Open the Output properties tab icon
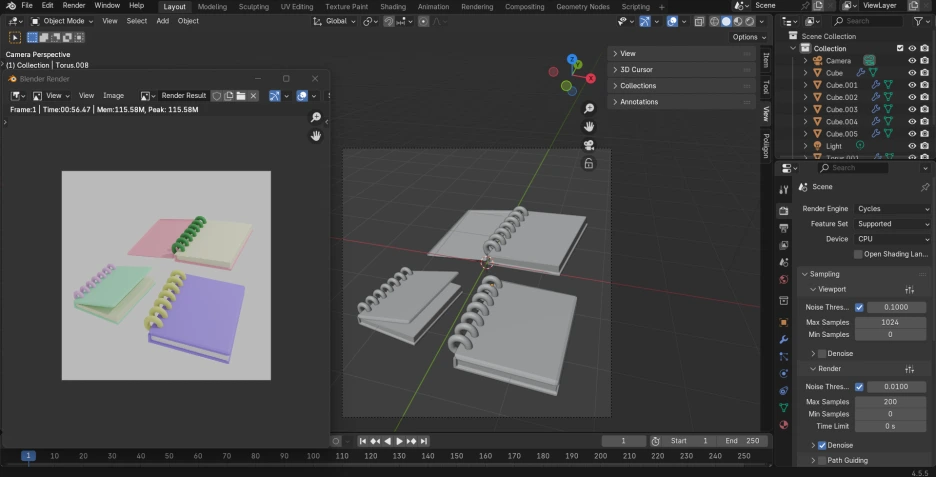The width and height of the screenshot is (936, 477). tap(784, 228)
